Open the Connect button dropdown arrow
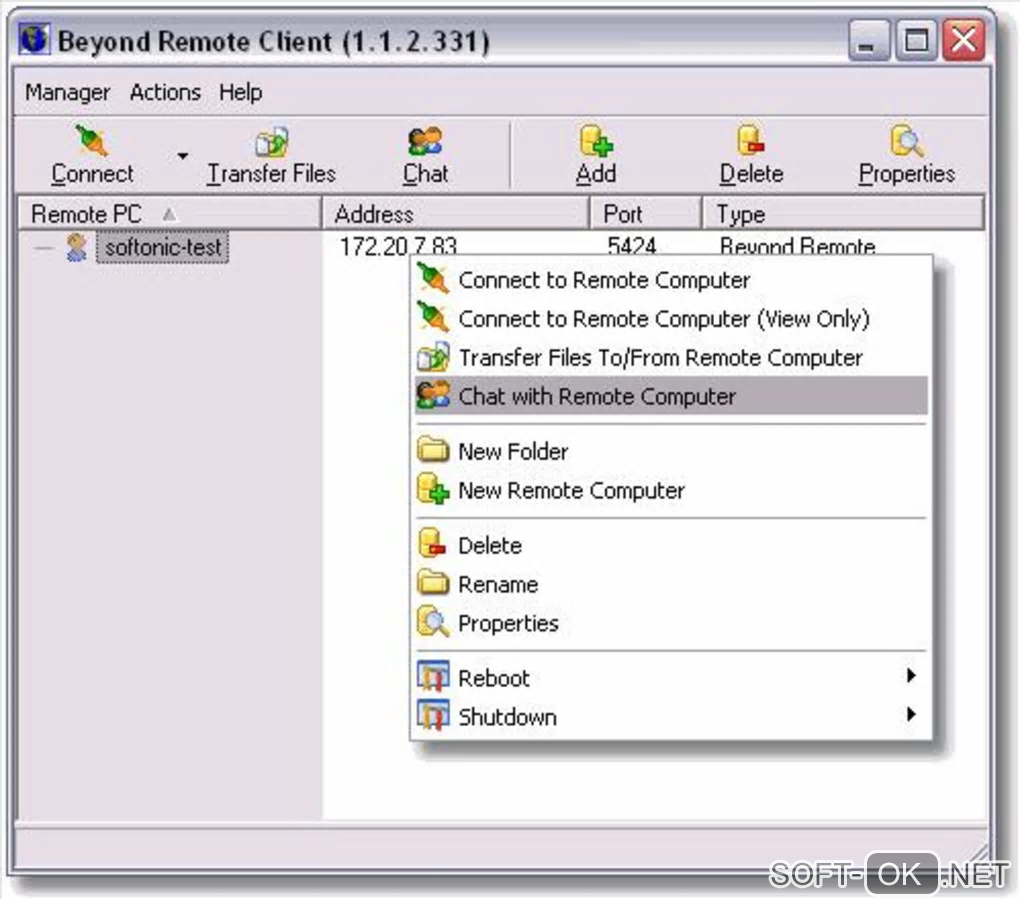Viewport: 1020px width, 899px height. point(183,156)
